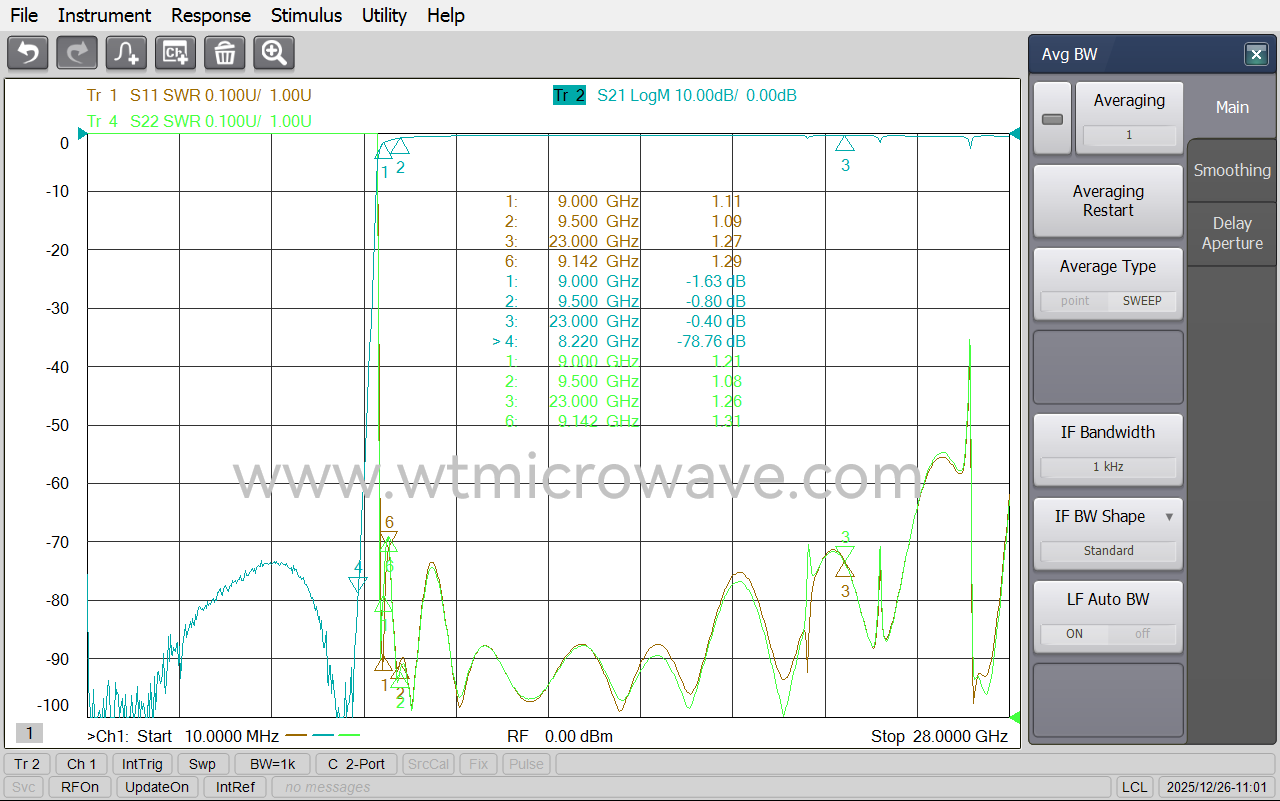
Task: Click the Svc status button
Action: tap(23, 787)
